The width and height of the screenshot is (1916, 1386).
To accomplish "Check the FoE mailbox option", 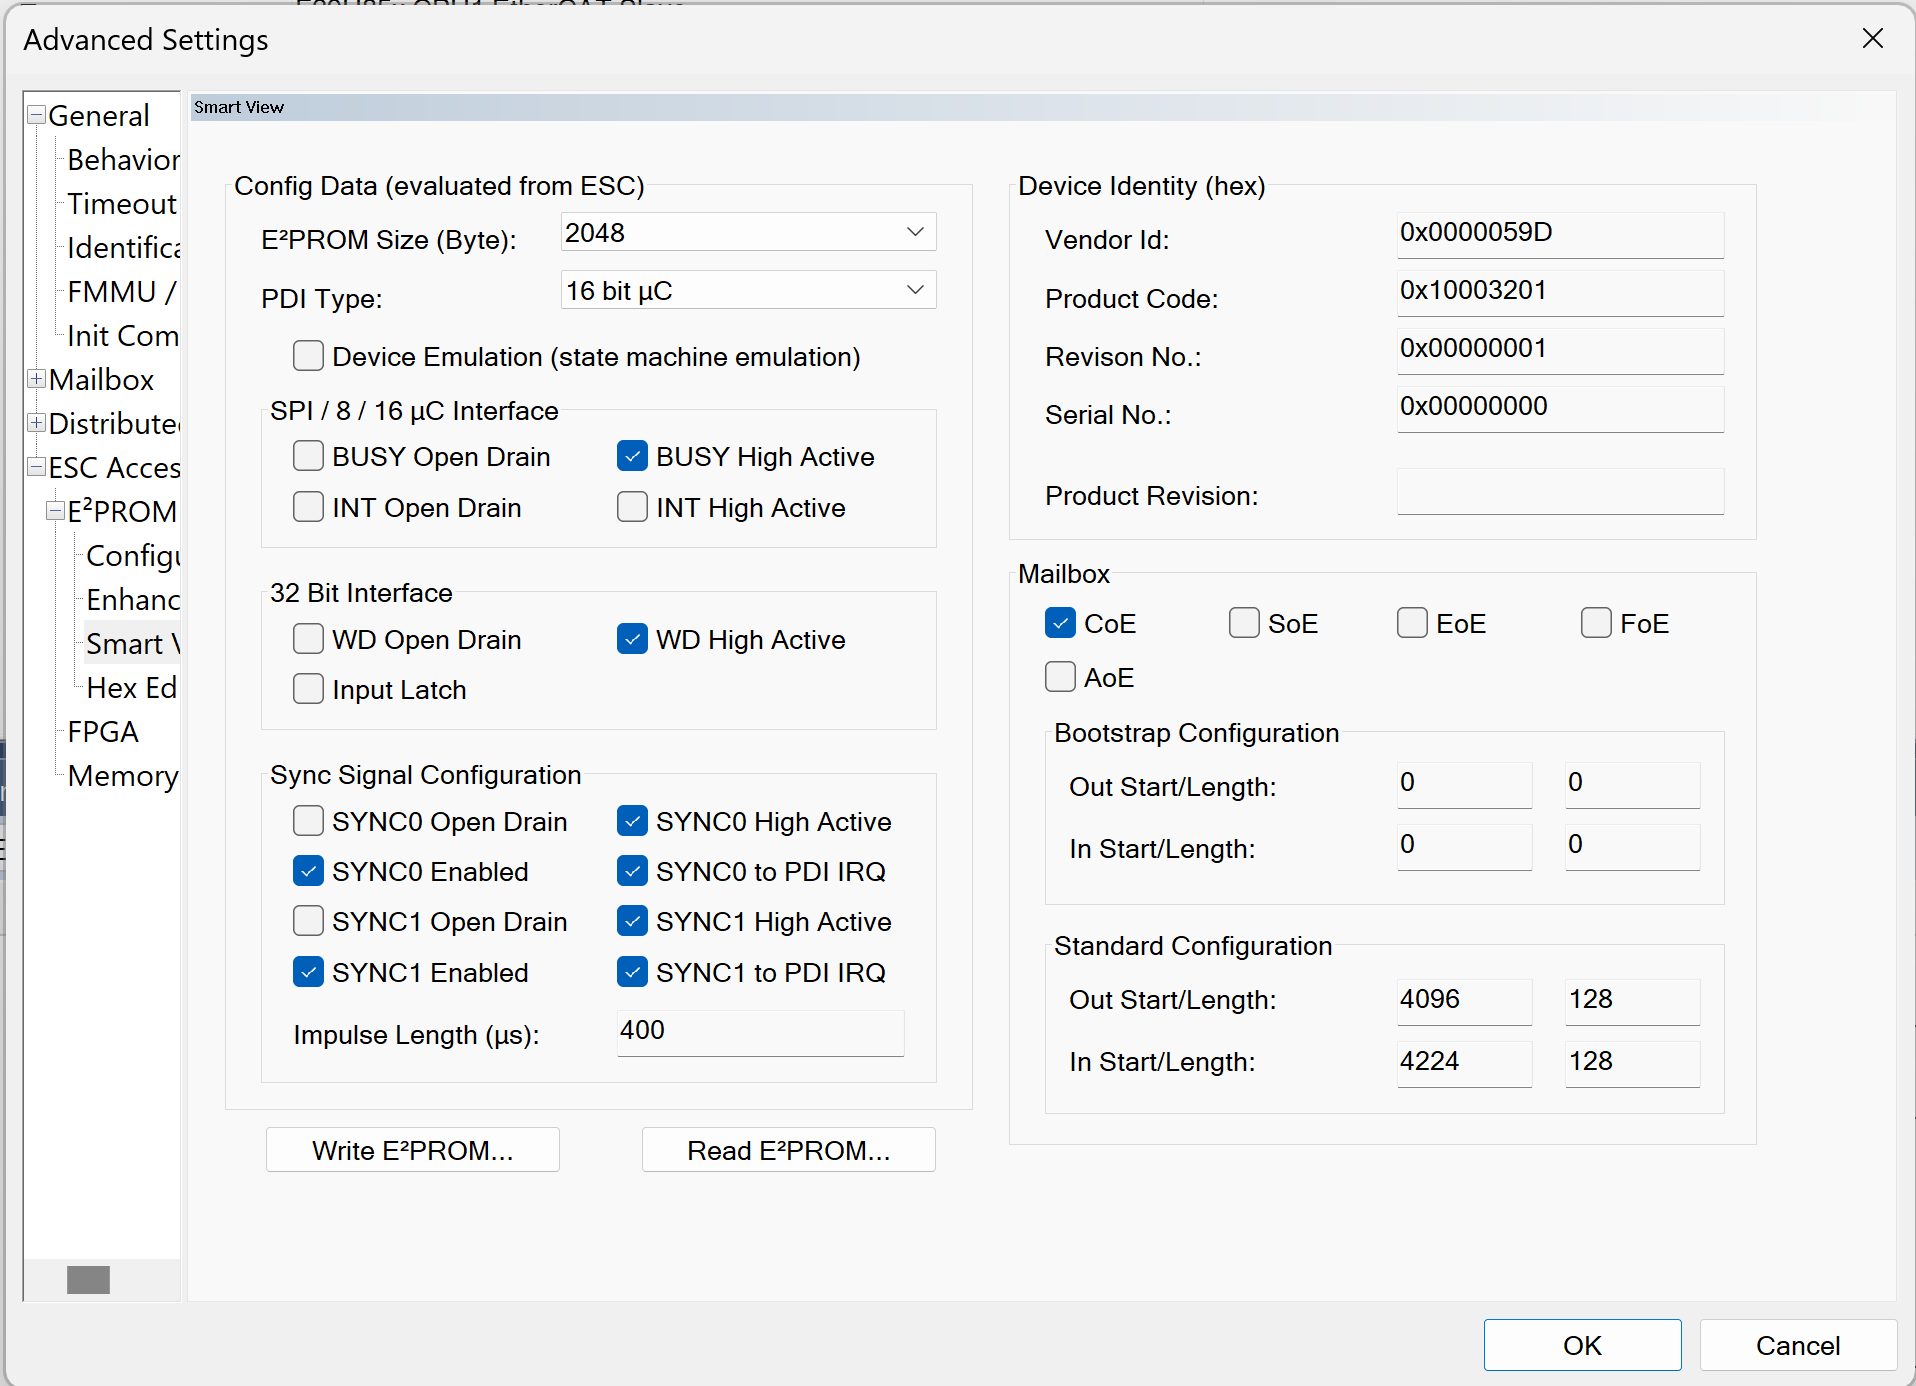I will (x=1596, y=623).
